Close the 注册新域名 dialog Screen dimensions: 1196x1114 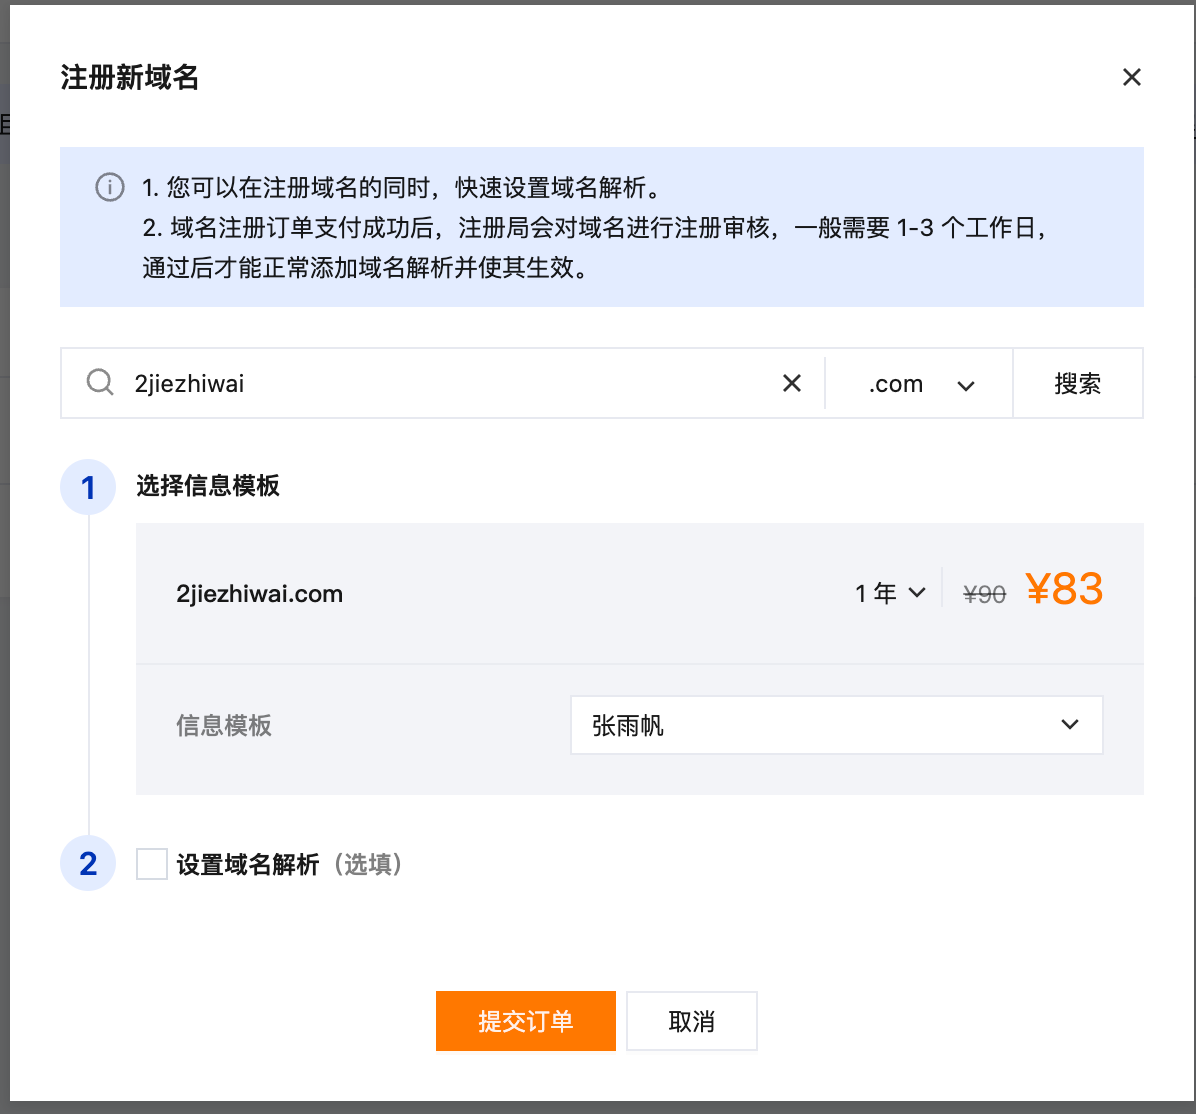(x=1131, y=77)
